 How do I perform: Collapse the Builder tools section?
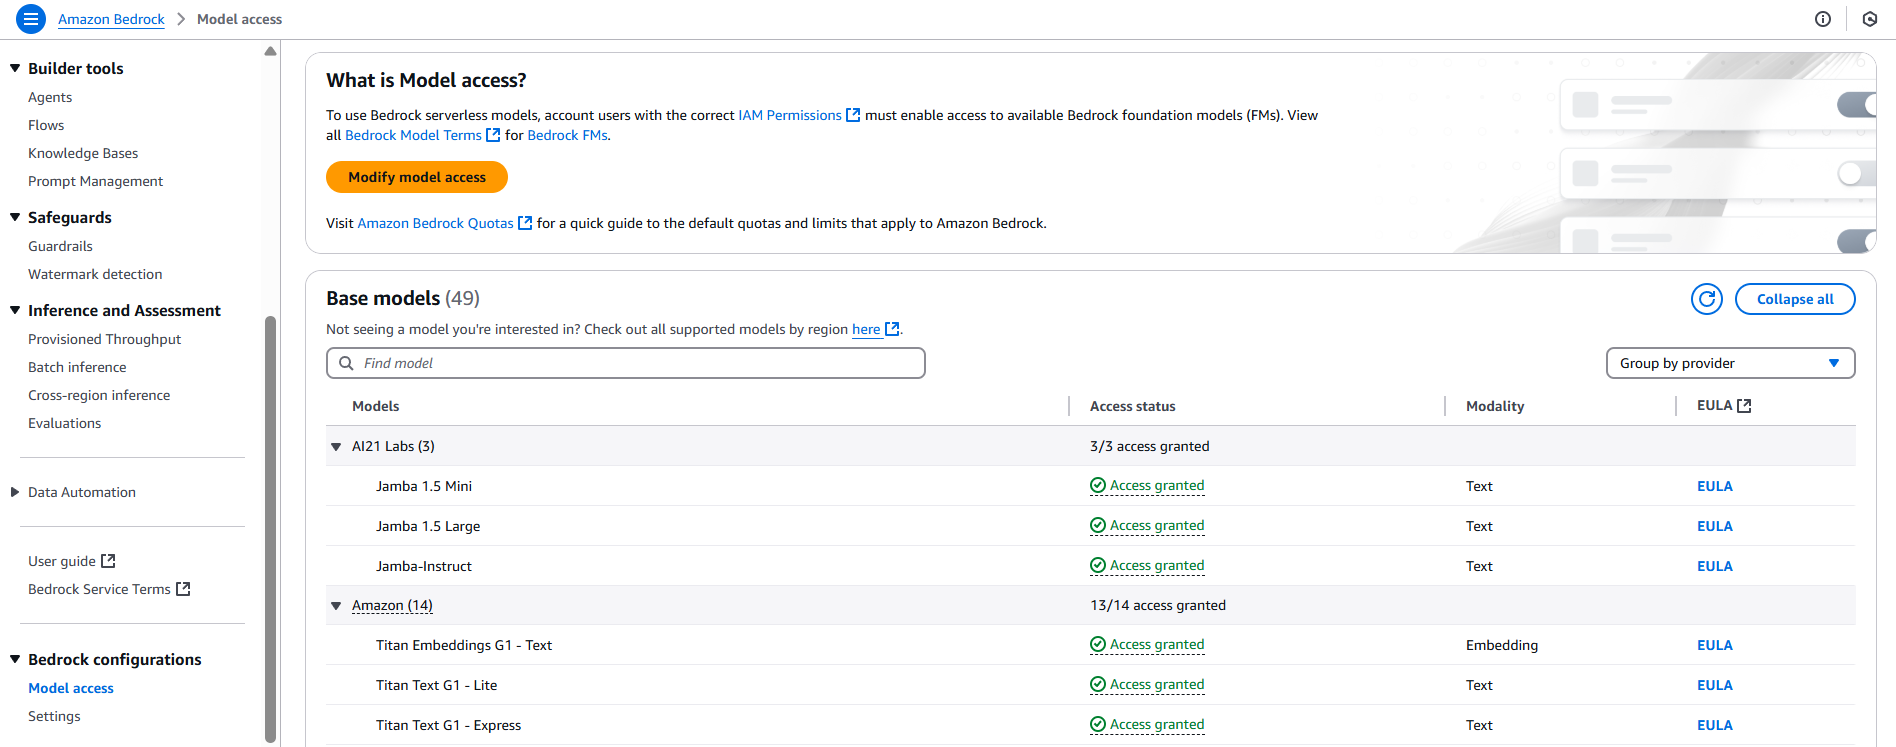tap(15, 68)
